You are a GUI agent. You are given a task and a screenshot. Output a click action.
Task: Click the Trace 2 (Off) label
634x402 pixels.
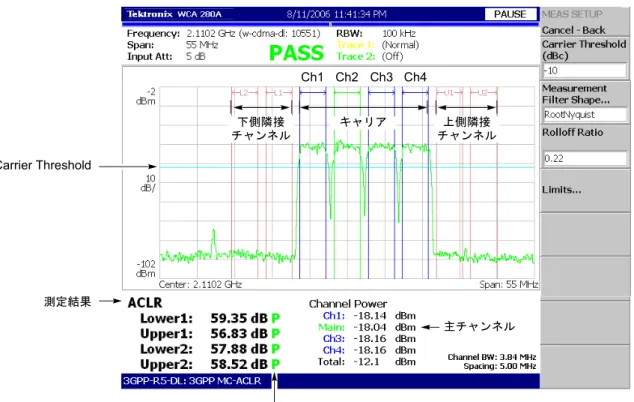(x=370, y=56)
